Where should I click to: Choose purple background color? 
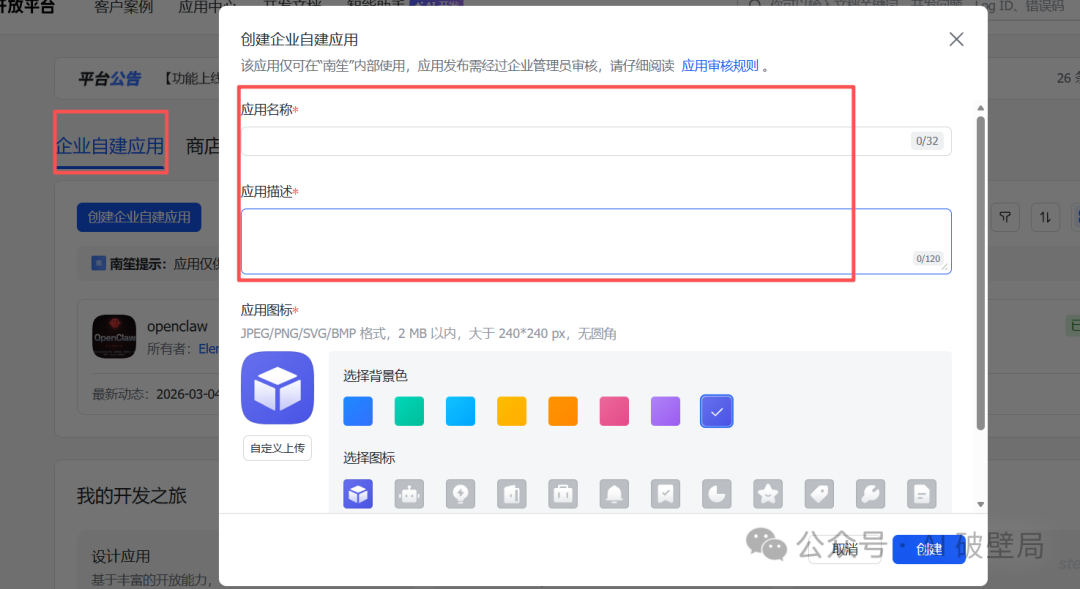tap(665, 411)
